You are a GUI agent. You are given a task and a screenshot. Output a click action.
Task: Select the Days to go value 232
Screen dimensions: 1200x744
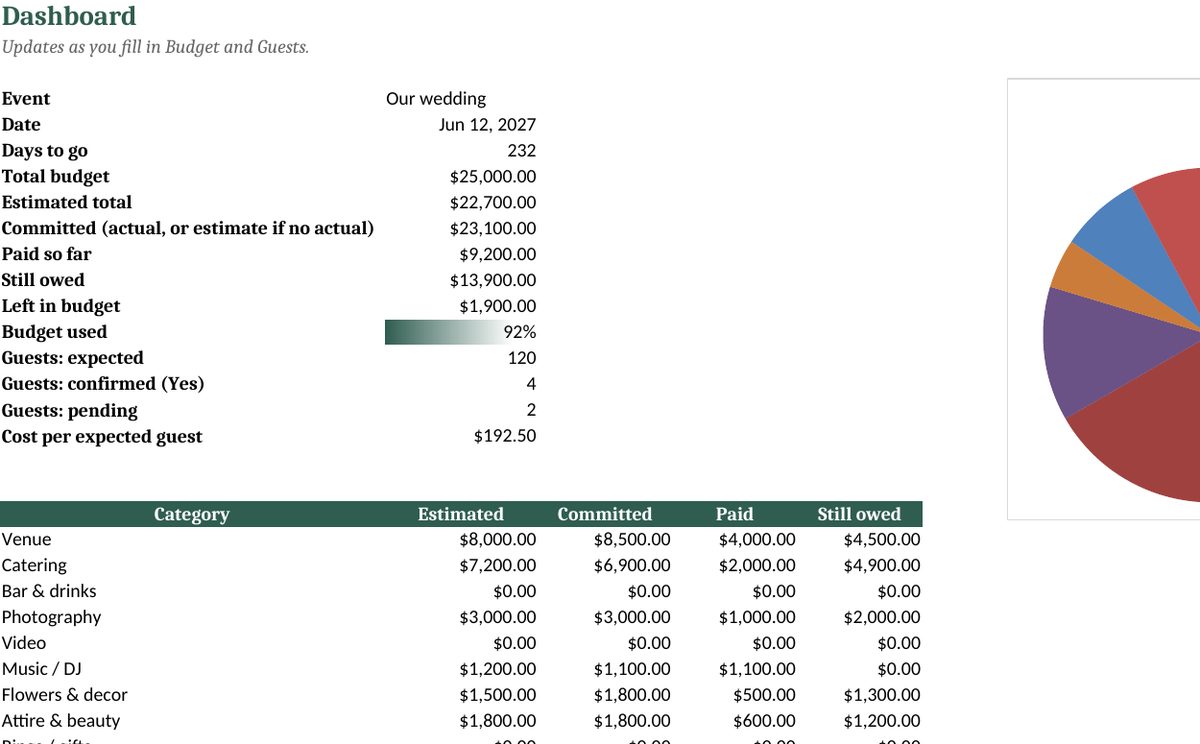521,151
